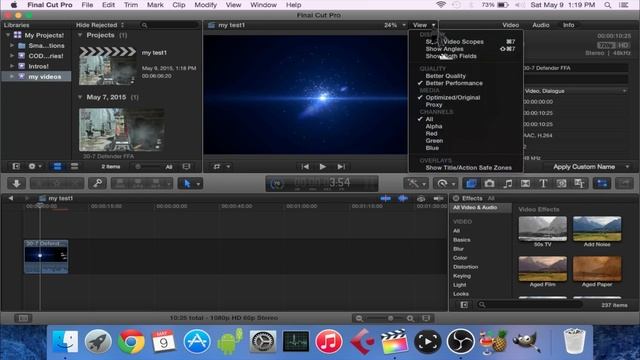Collapse the Projects section triangle

click(x=80, y=35)
